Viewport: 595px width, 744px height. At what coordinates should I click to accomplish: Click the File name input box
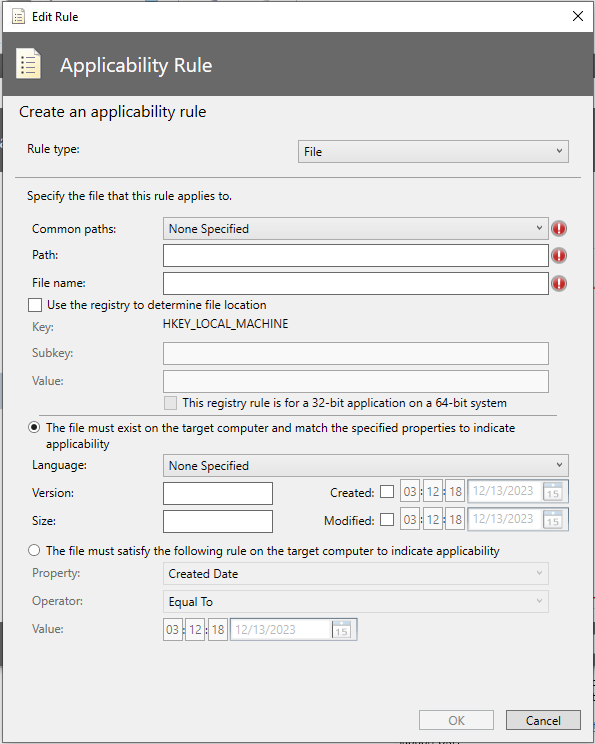(356, 283)
